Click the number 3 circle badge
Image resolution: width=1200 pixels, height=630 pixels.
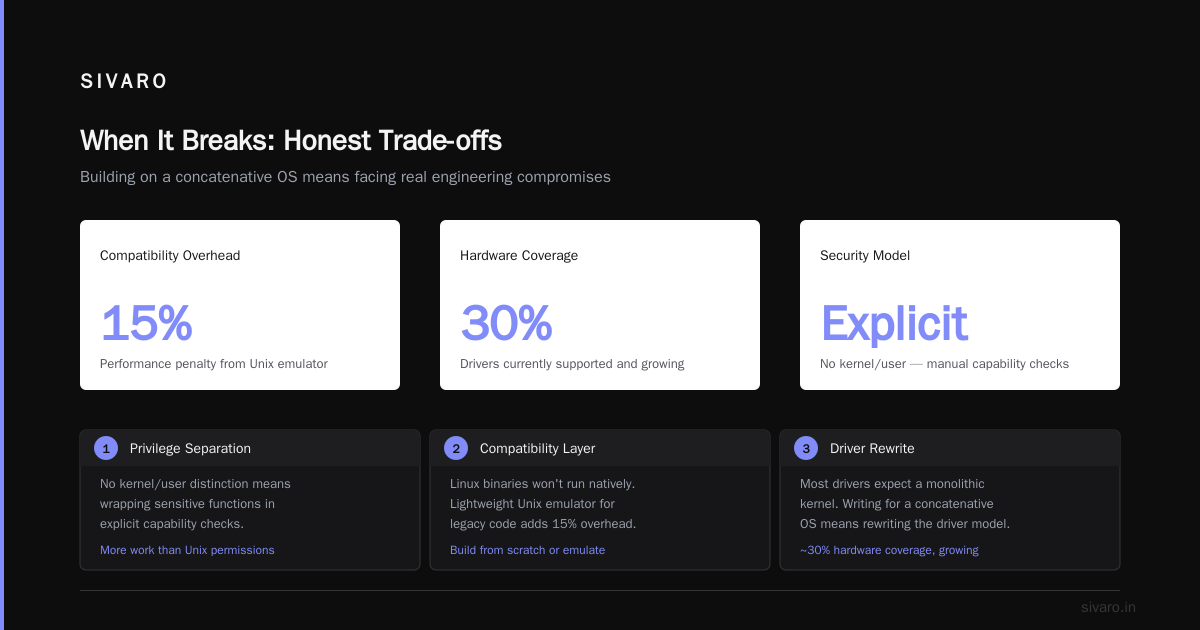806,448
